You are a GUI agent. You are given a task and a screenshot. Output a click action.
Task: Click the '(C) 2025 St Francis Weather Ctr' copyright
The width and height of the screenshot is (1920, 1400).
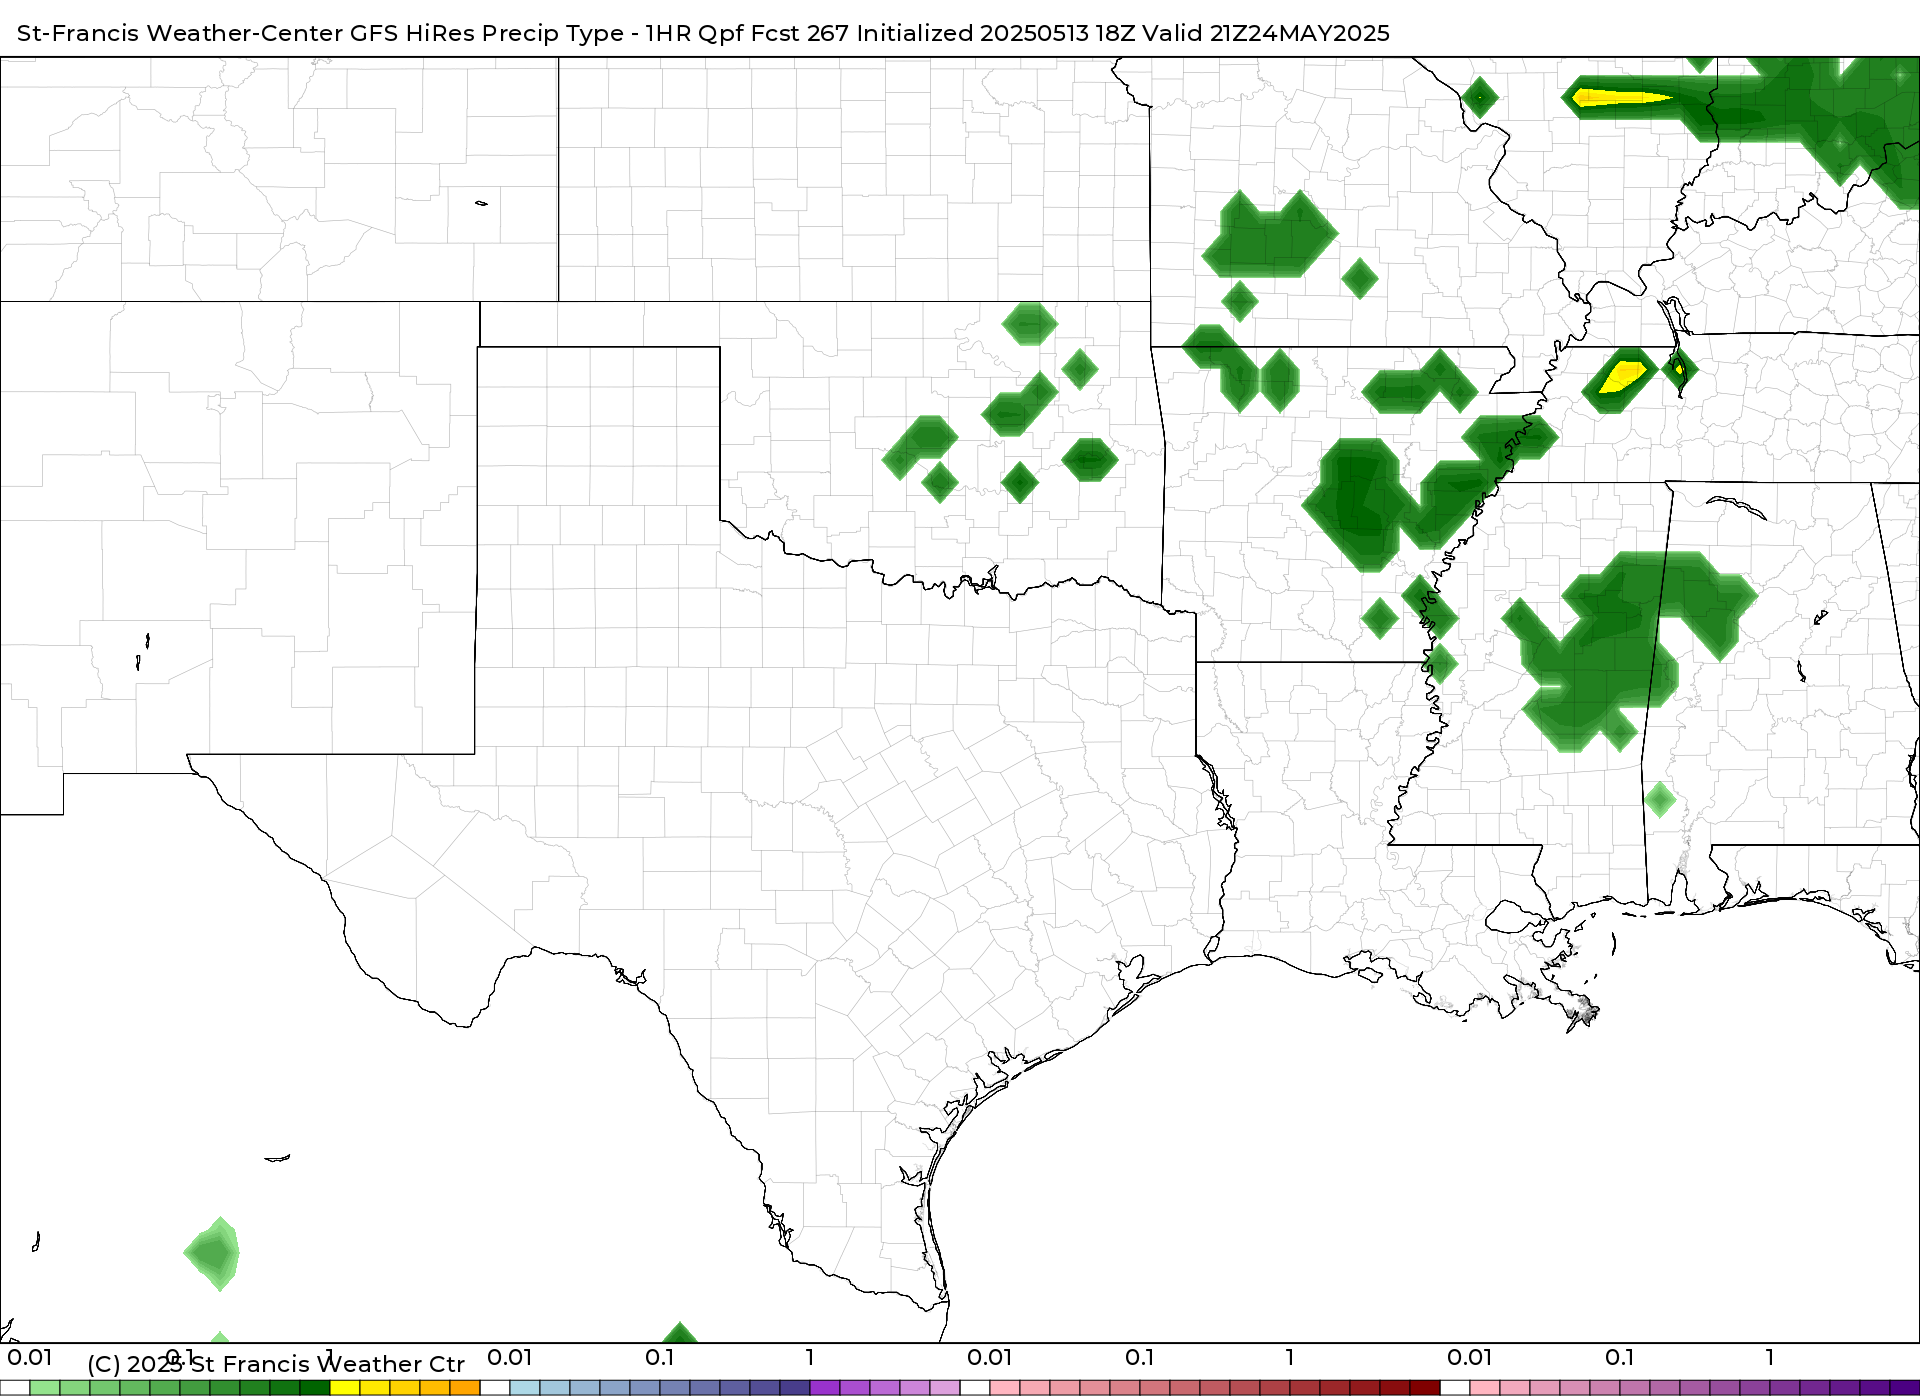pyautogui.click(x=276, y=1364)
